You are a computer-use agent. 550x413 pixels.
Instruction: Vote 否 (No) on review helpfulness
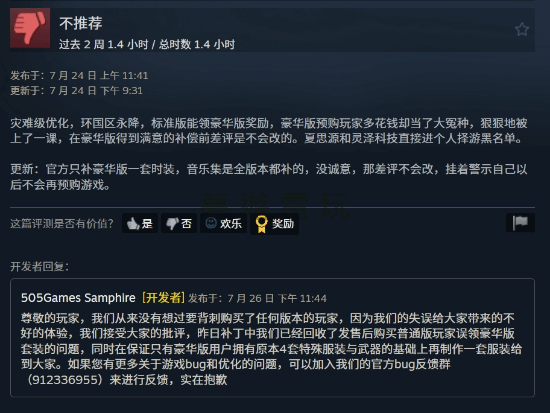(179, 223)
